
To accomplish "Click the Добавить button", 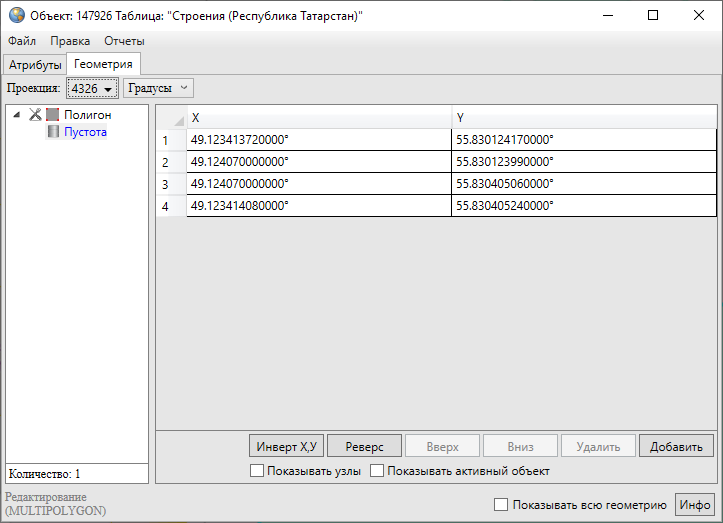I will point(676,447).
